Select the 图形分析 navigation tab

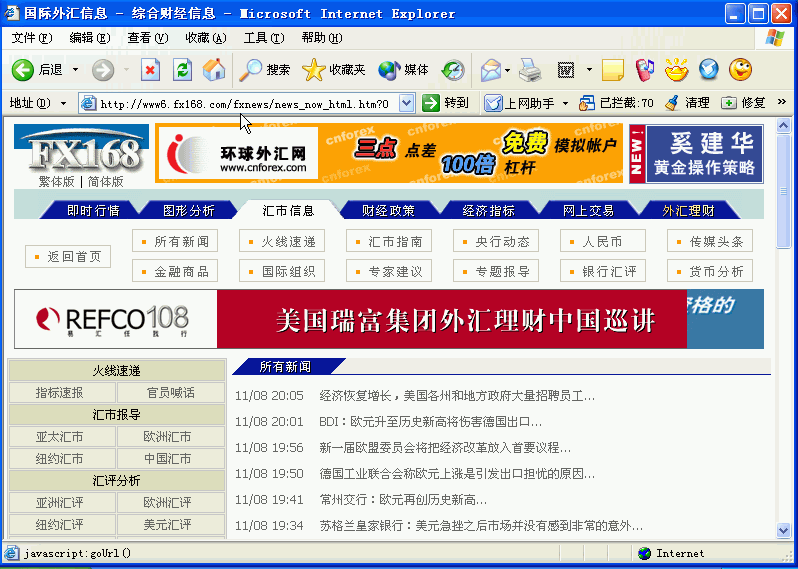189,210
